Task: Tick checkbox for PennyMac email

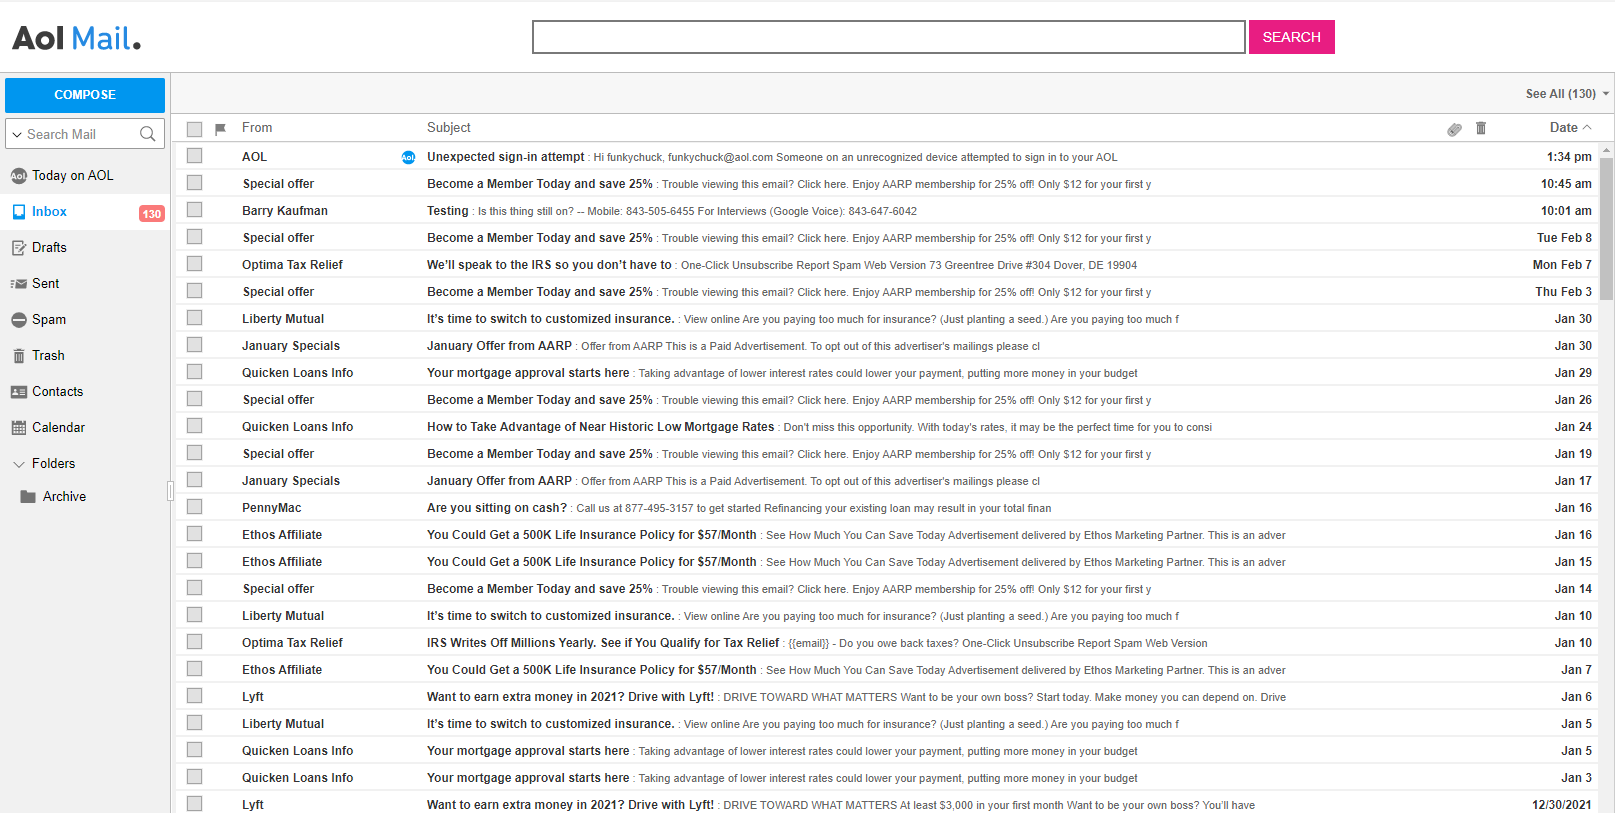Action: click(x=195, y=507)
